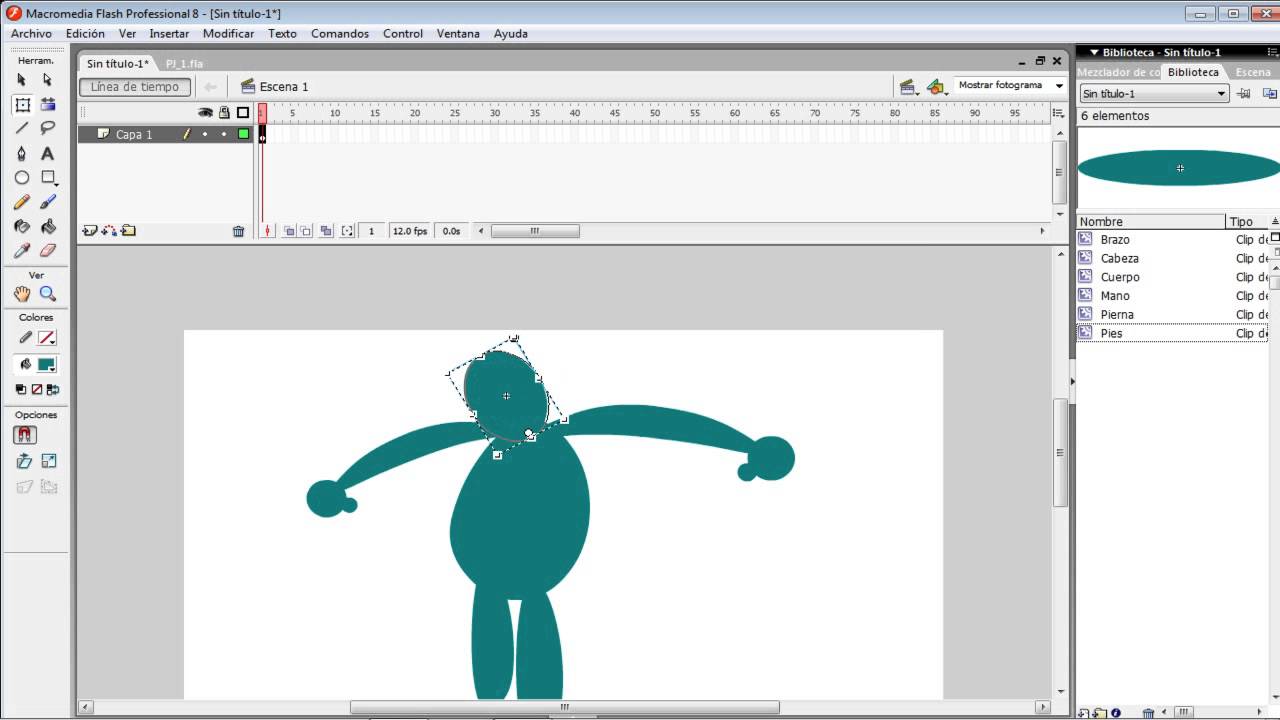Switch to Mezclador de colores tab
Viewport: 1280px width, 720px height.
tap(1118, 72)
